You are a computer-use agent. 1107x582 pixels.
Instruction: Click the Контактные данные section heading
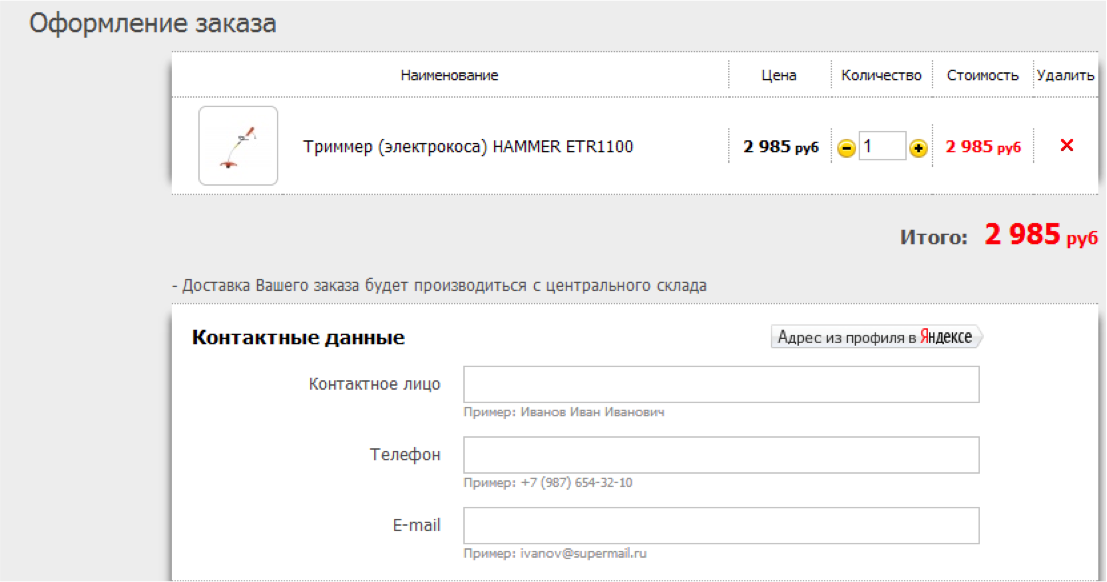pyautogui.click(x=298, y=338)
